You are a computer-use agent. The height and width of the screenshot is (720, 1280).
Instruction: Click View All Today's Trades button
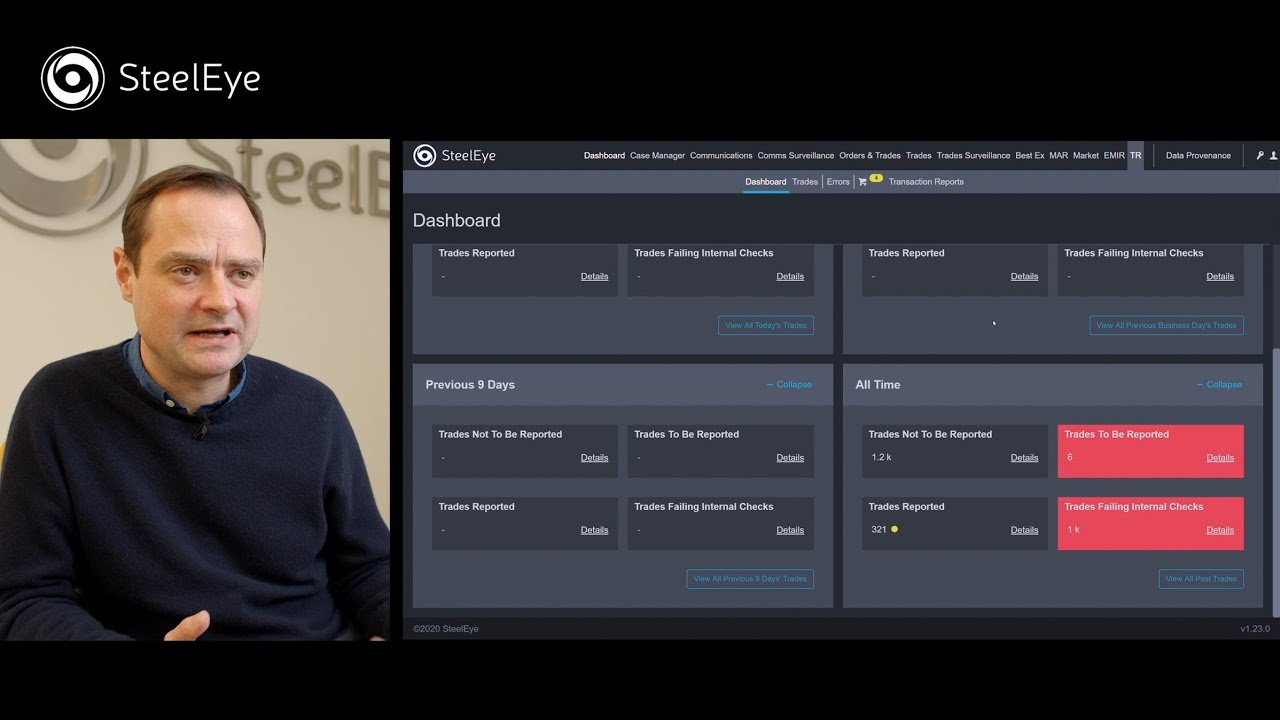pyautogui.click(x=766, y=325)
